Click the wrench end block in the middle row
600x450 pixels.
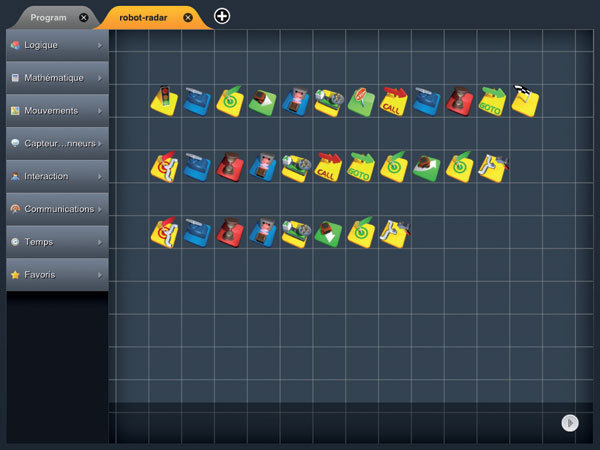(x=493, y=168)
